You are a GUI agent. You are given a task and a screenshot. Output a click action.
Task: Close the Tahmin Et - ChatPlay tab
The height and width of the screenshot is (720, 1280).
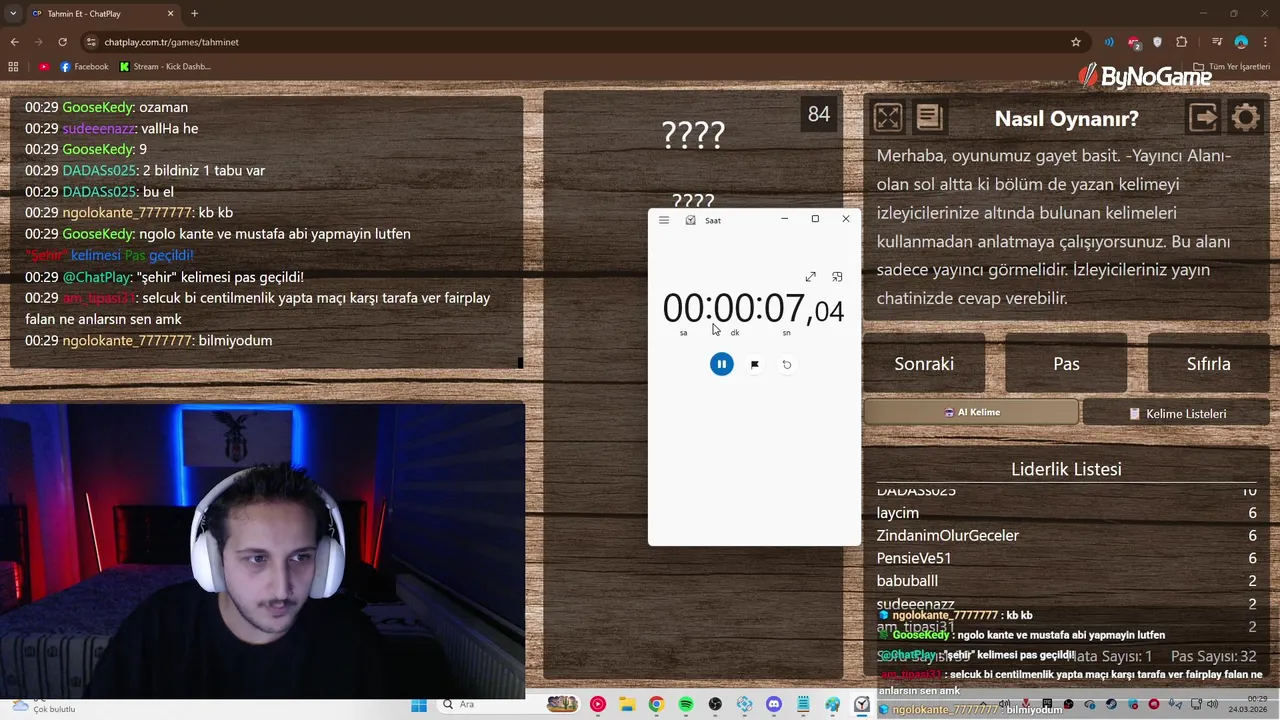click(x=170, y=13)
